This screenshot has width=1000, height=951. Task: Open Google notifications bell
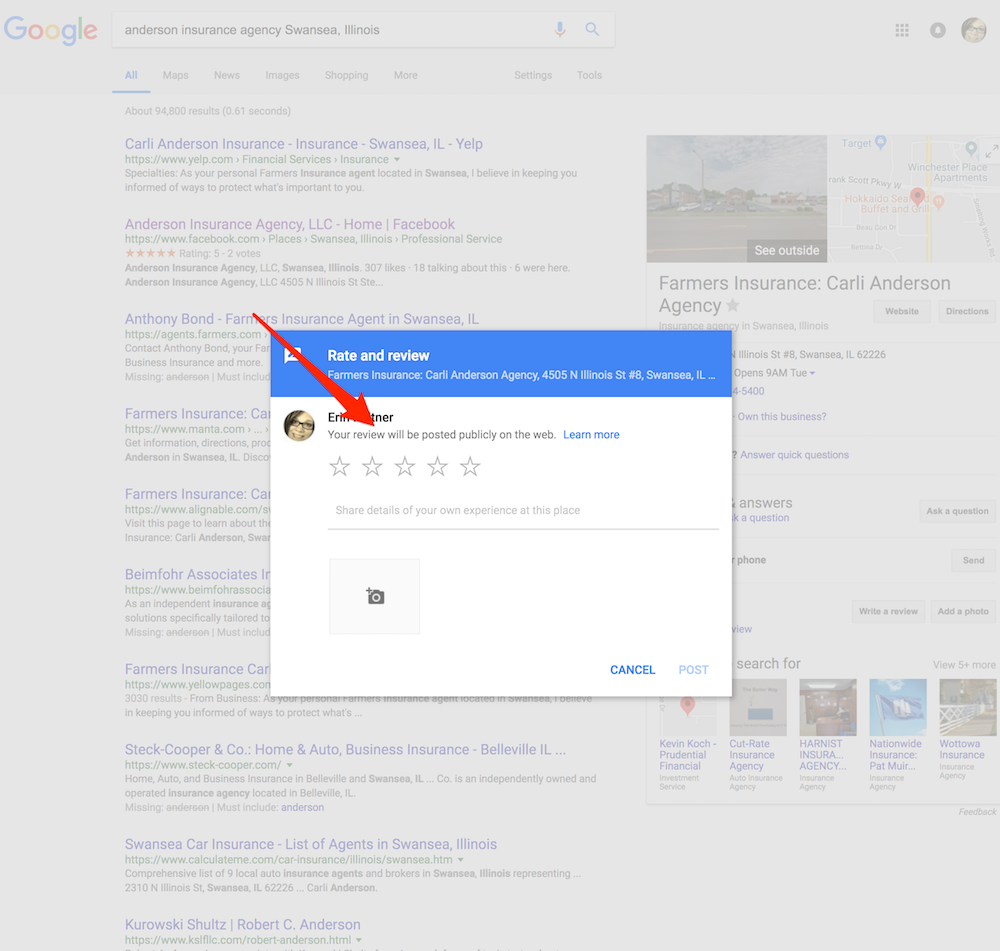[938, 30]
